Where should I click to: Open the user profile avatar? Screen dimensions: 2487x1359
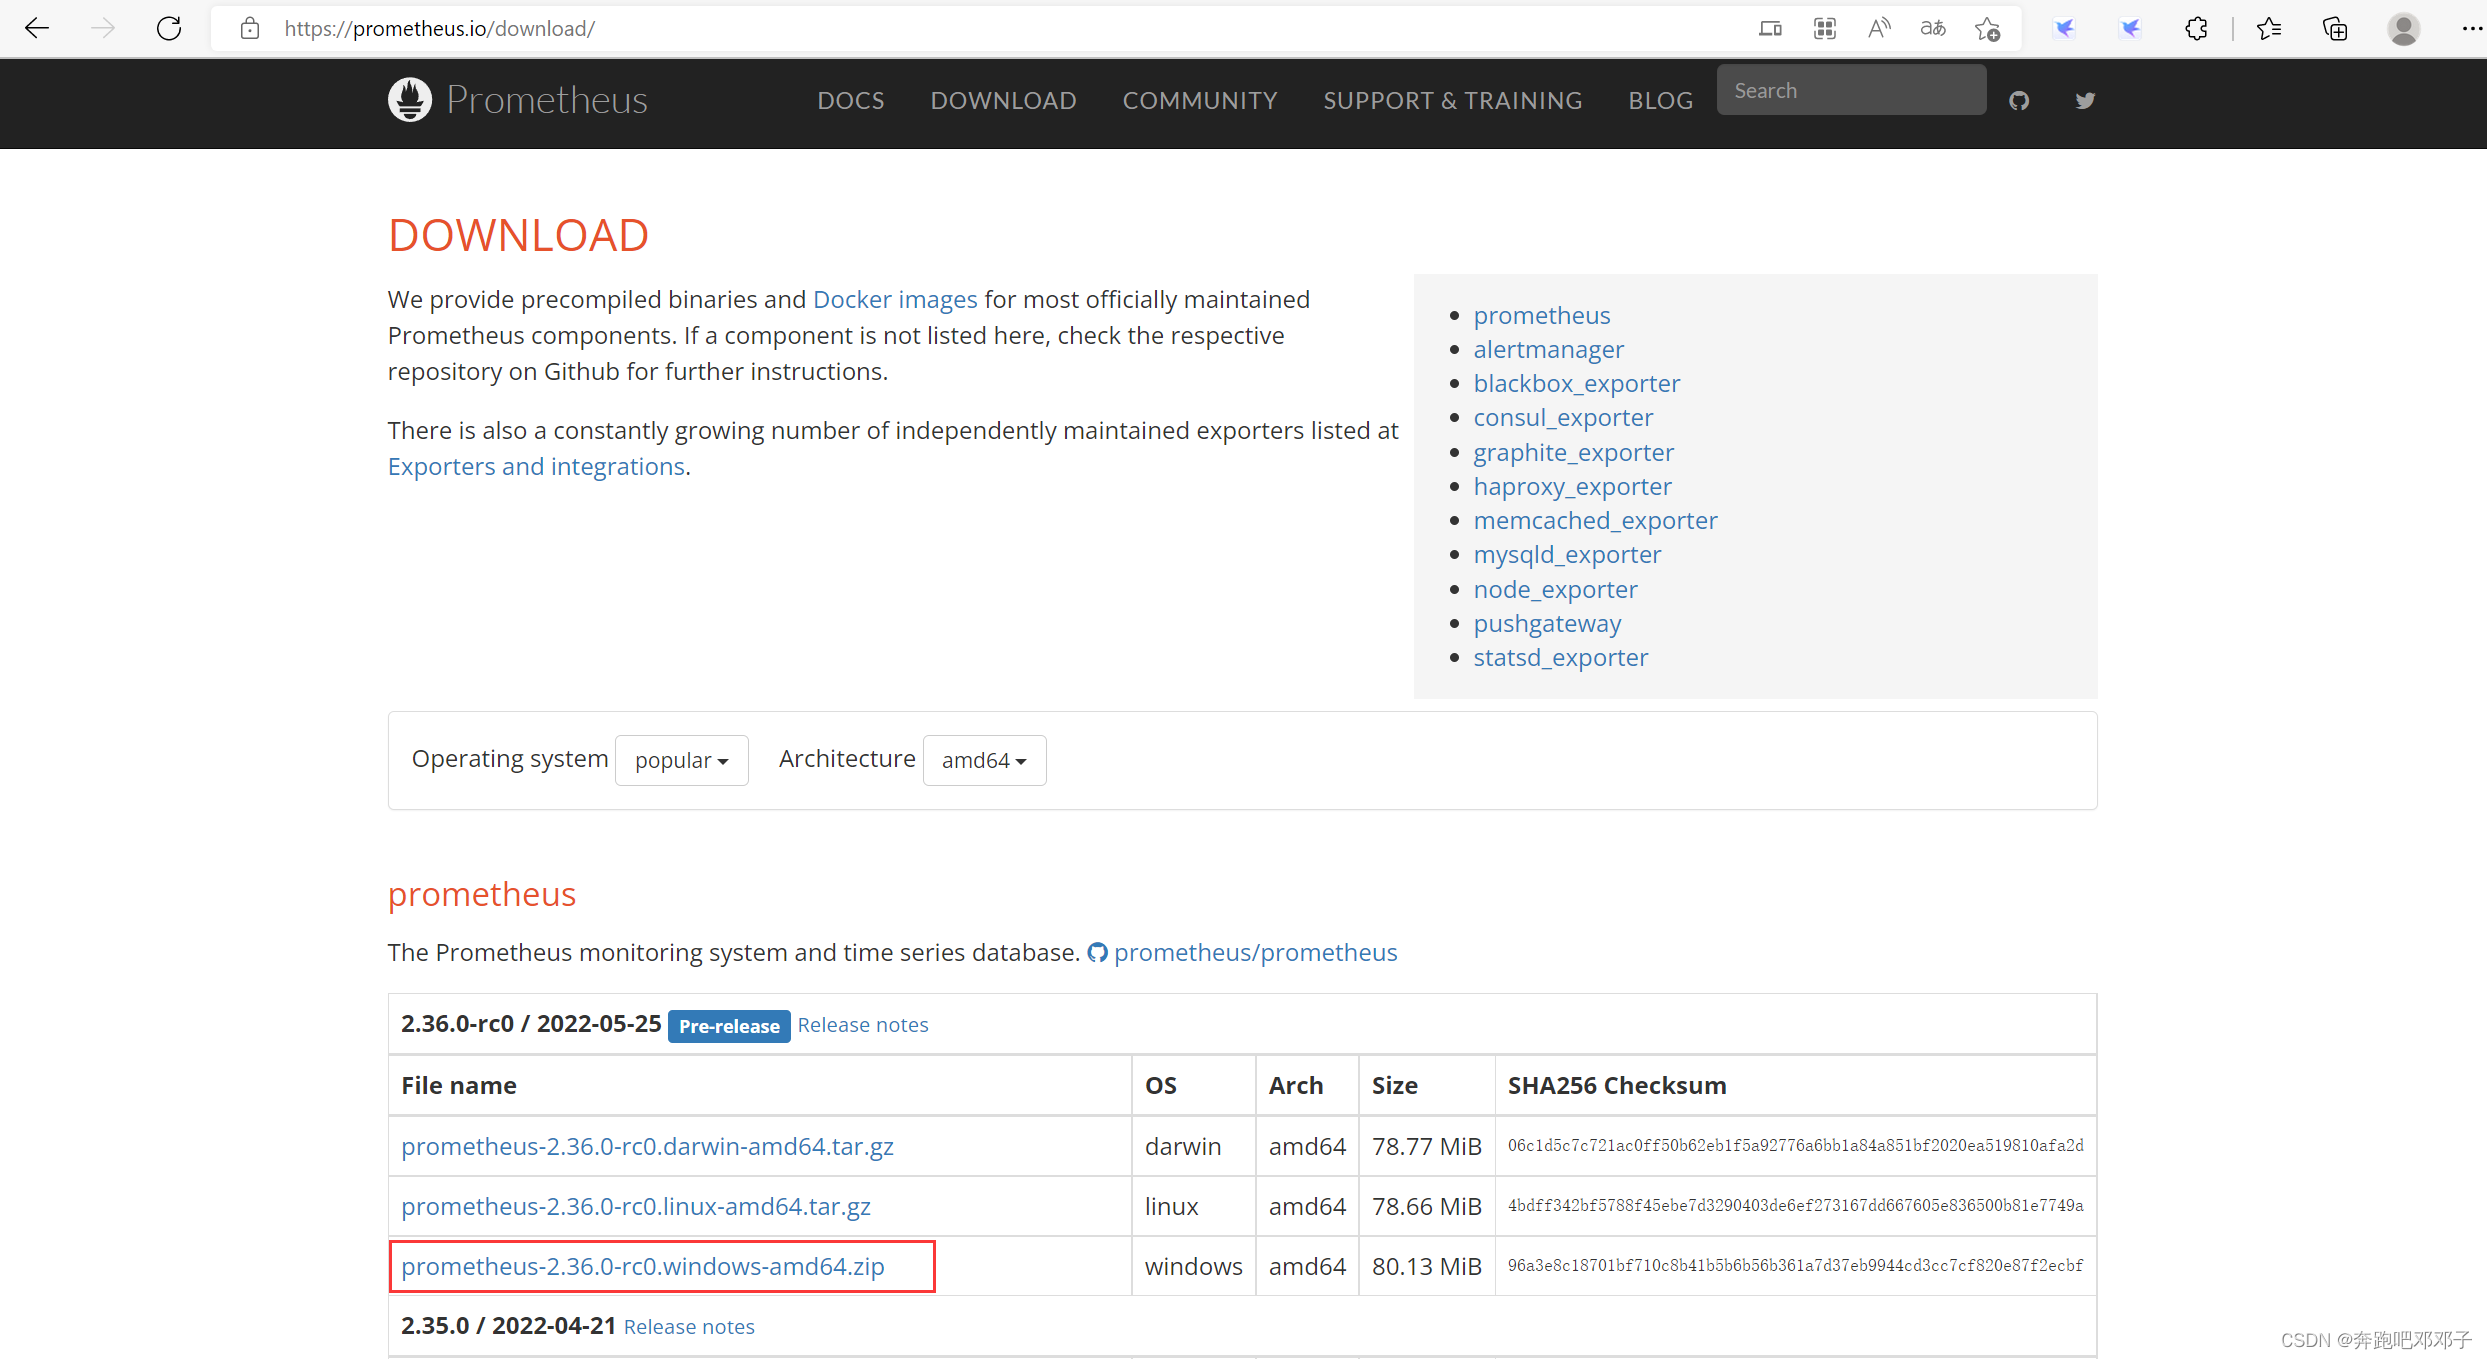(x=2404, y=28)
